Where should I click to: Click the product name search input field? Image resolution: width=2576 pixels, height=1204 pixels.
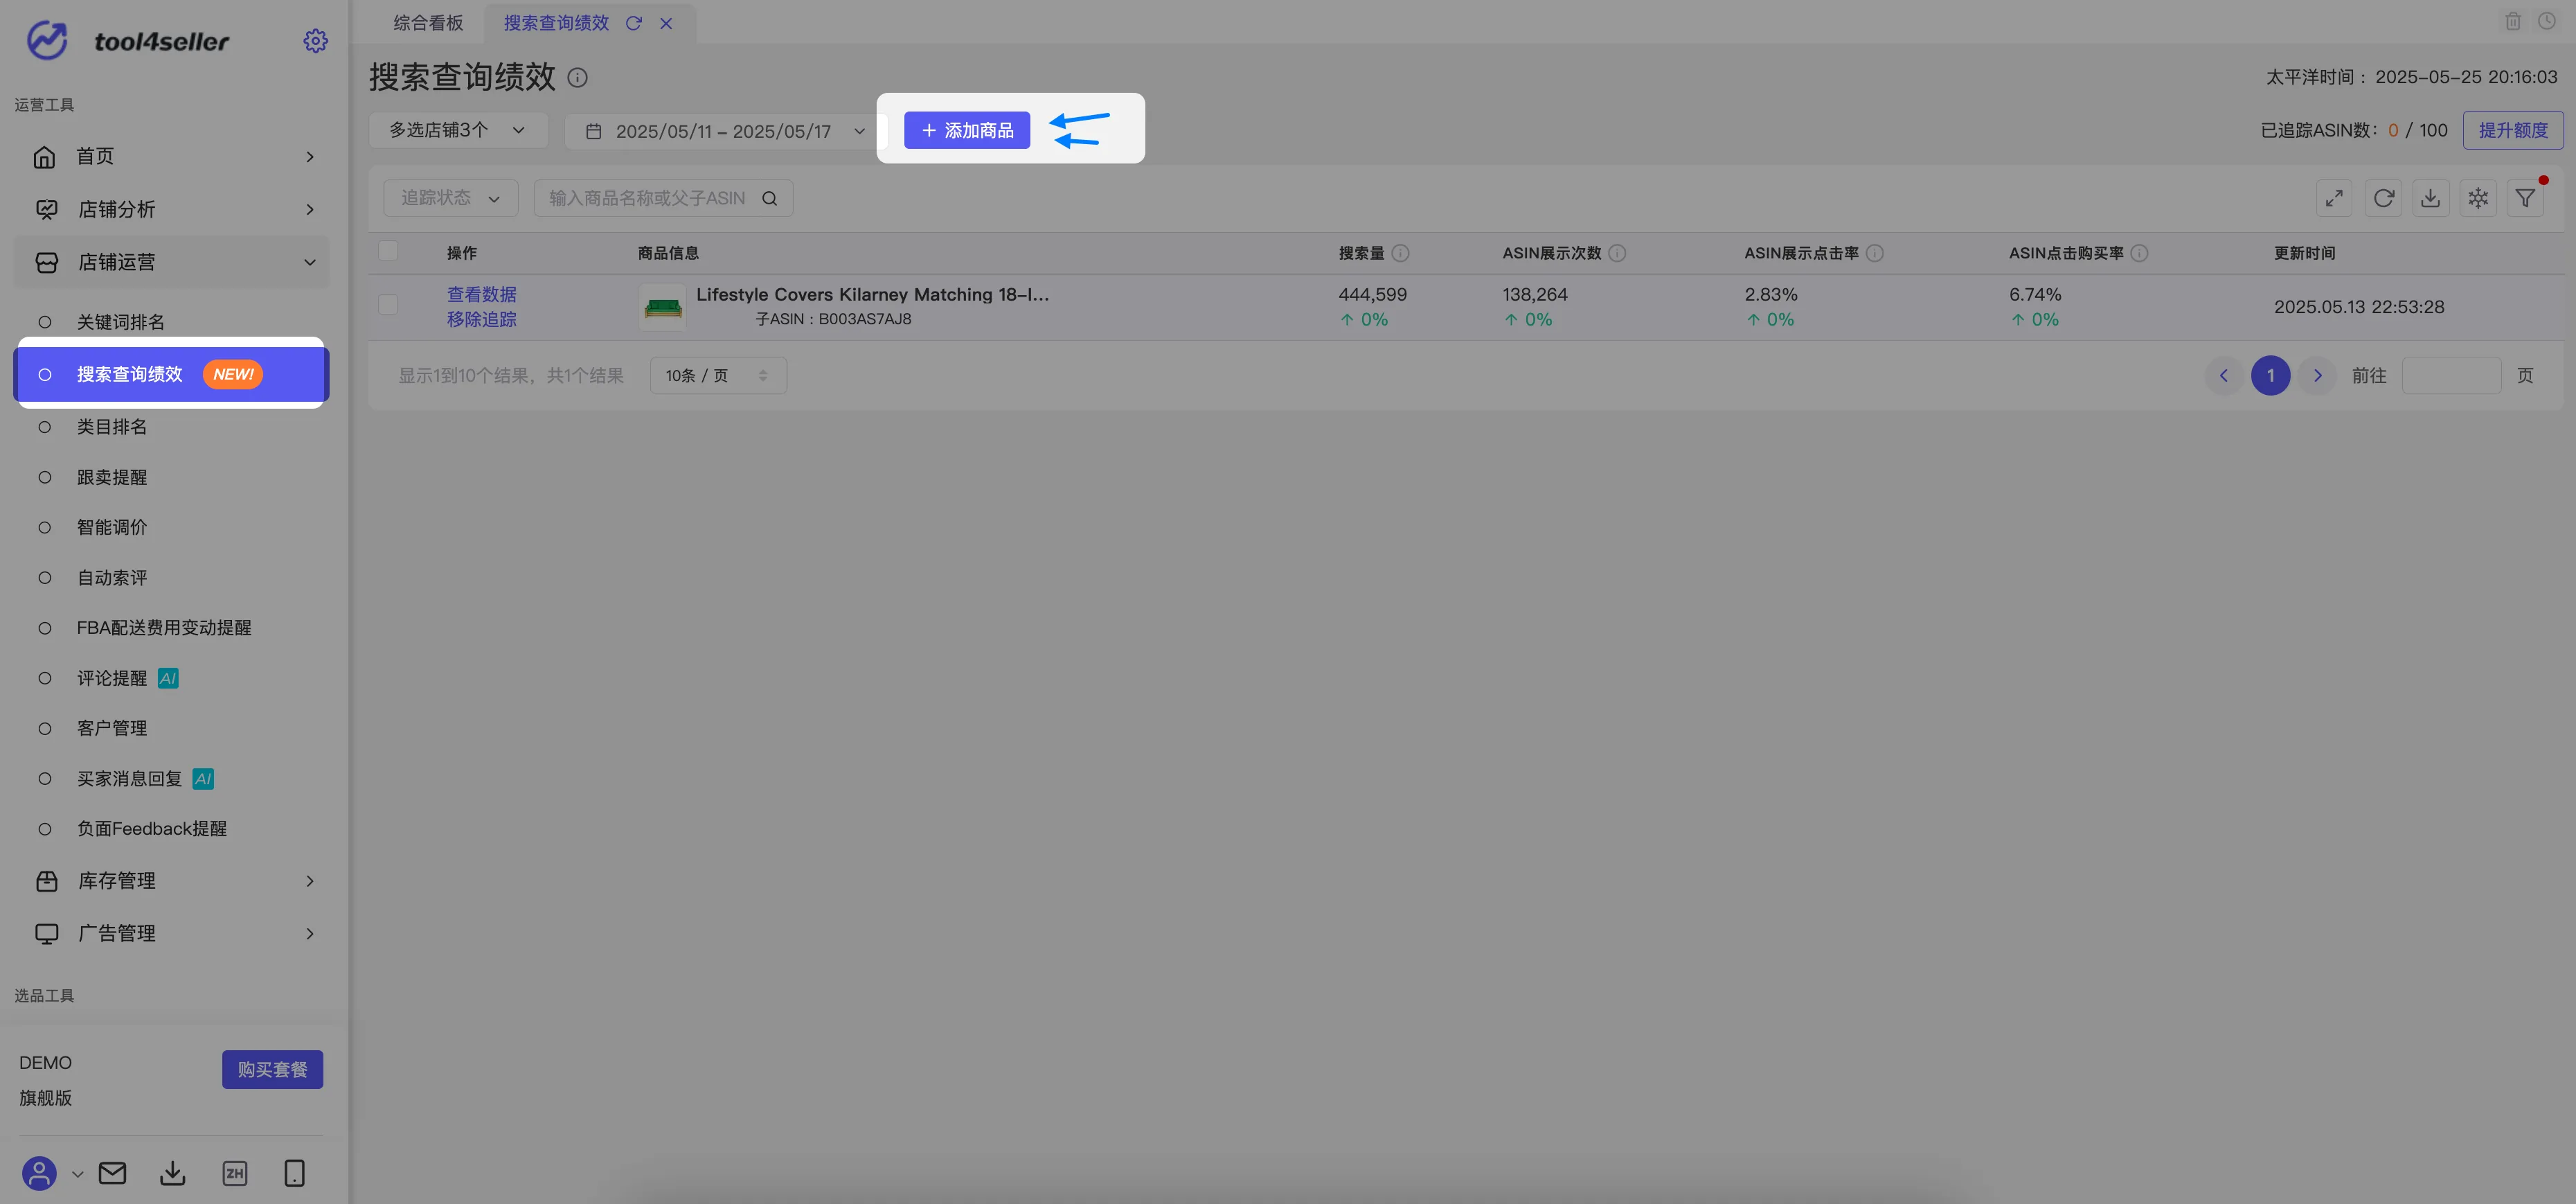pyautogui.click(x=663, y=198)
